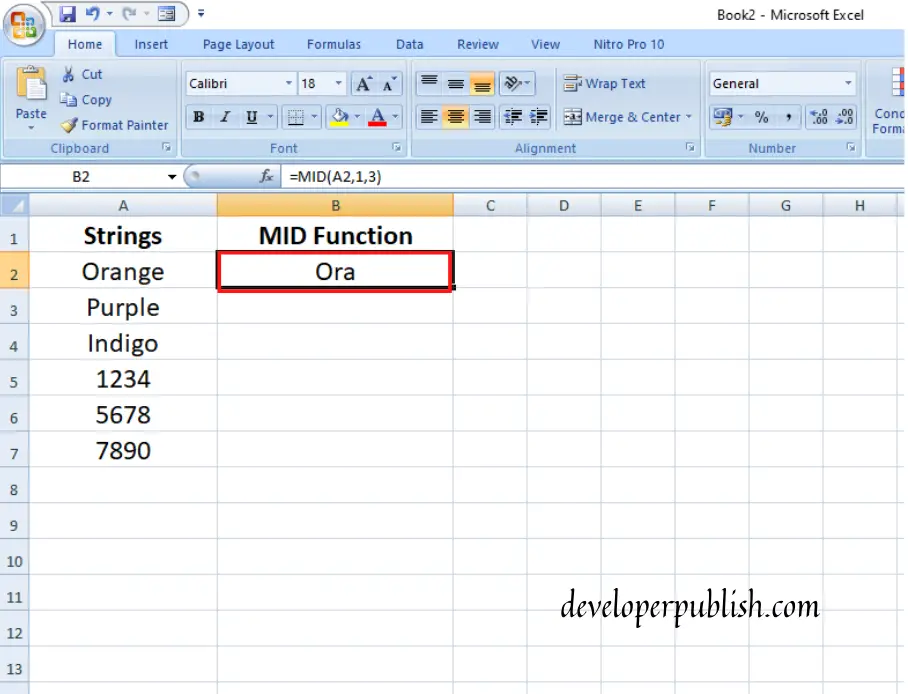The image size is (908, 694).
Task: Expand borders options arrow
Action: pyautogui.click(x=314, y=117)
